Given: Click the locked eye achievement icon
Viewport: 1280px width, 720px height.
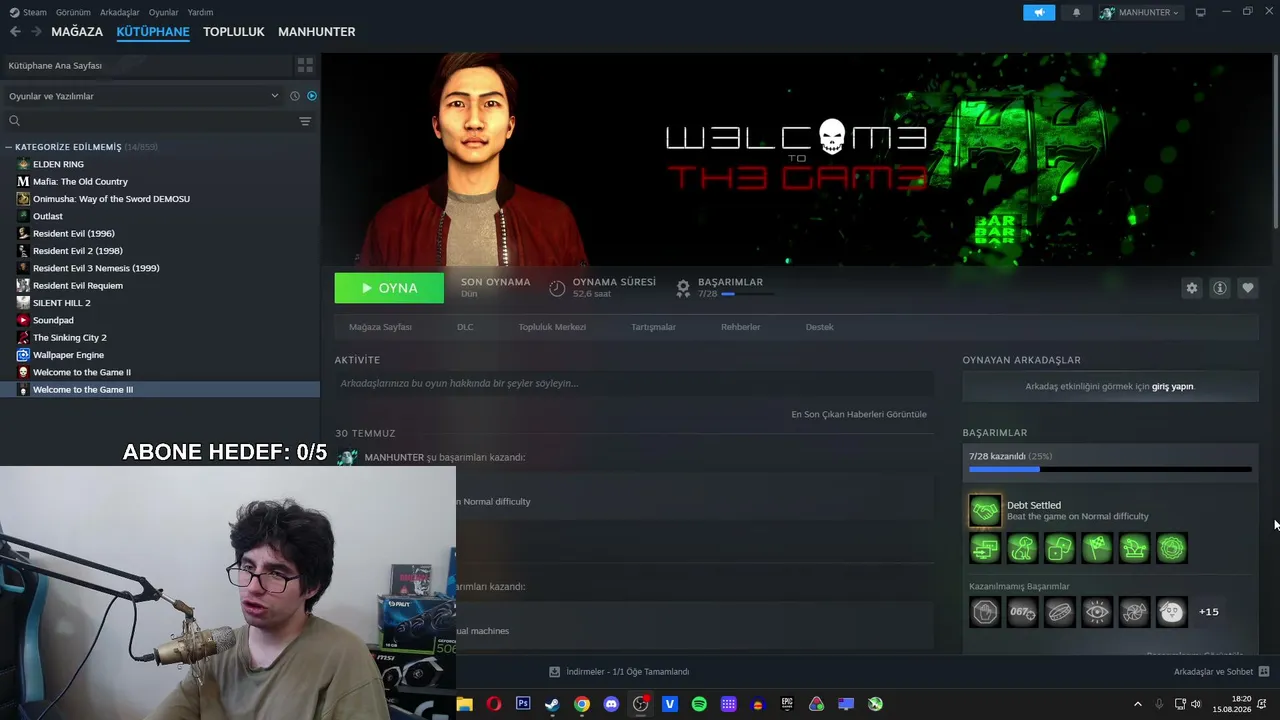Looking at the screenshot, I should tap(1097, 612).
